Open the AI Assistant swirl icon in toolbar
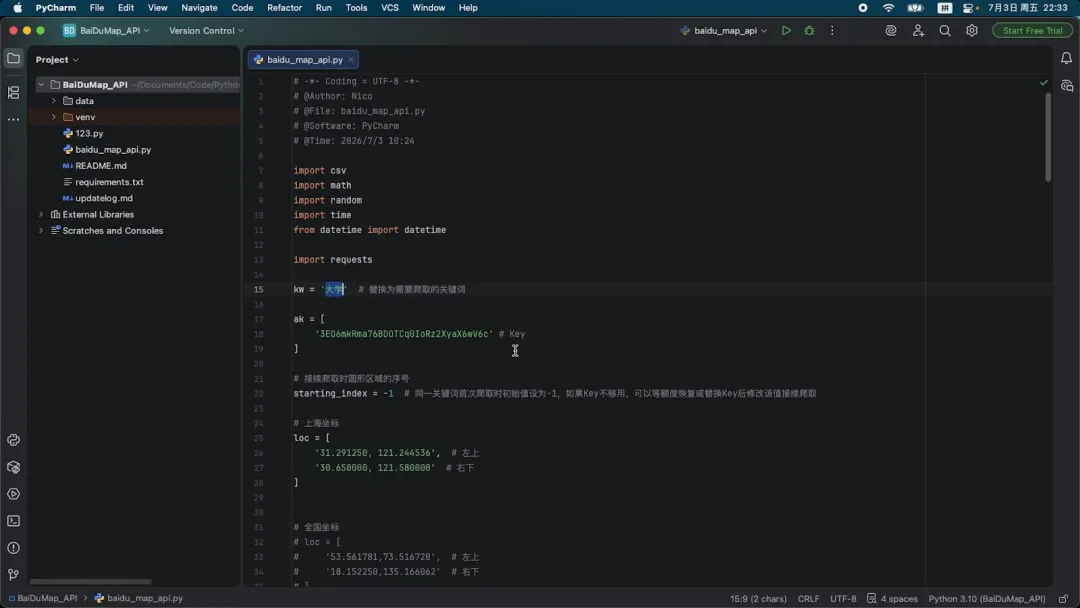This screenshot has width=1080, height=608. (891, 30)
